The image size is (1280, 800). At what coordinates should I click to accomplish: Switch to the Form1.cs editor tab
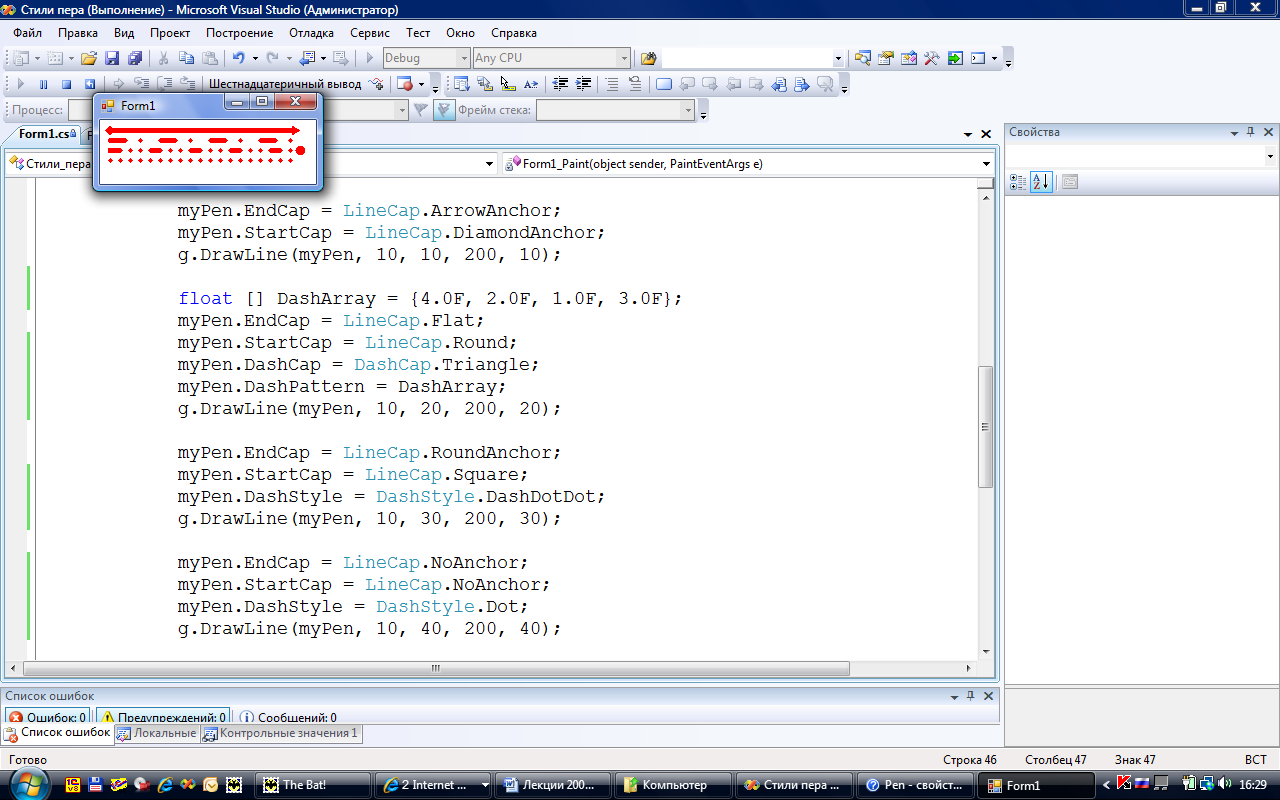point(44,134)
